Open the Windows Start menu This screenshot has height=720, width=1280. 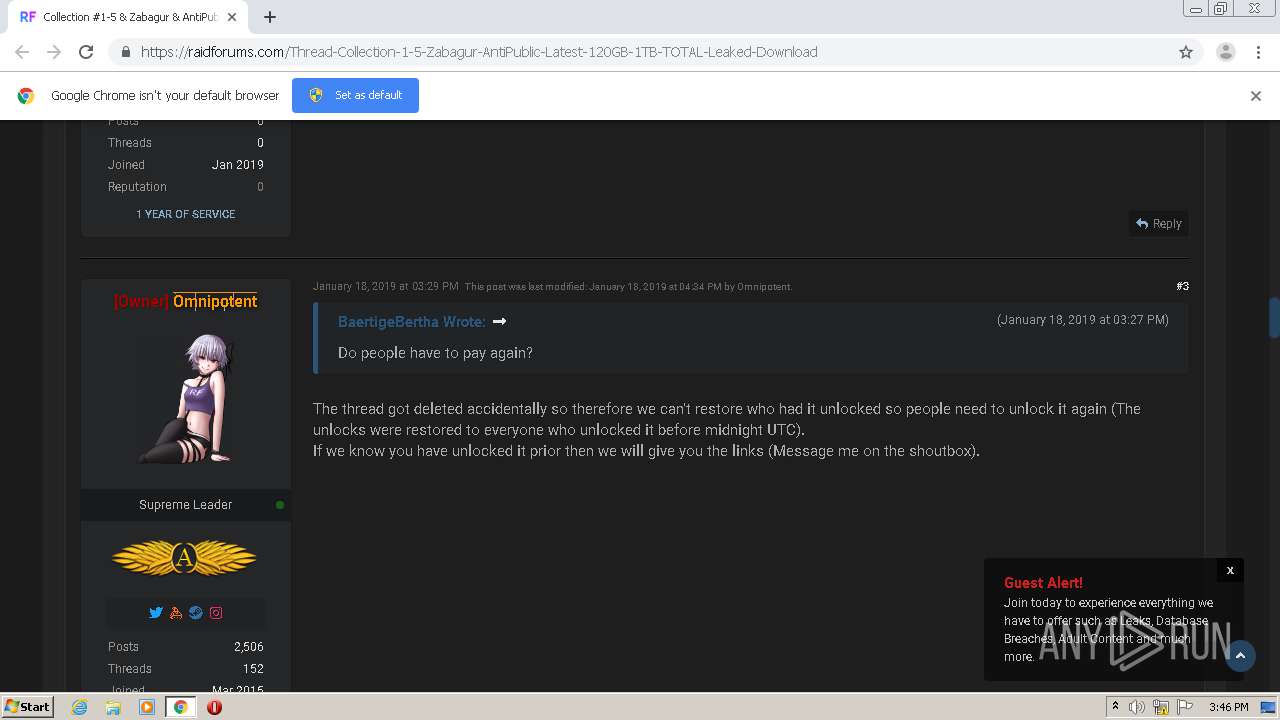point(27,706)
